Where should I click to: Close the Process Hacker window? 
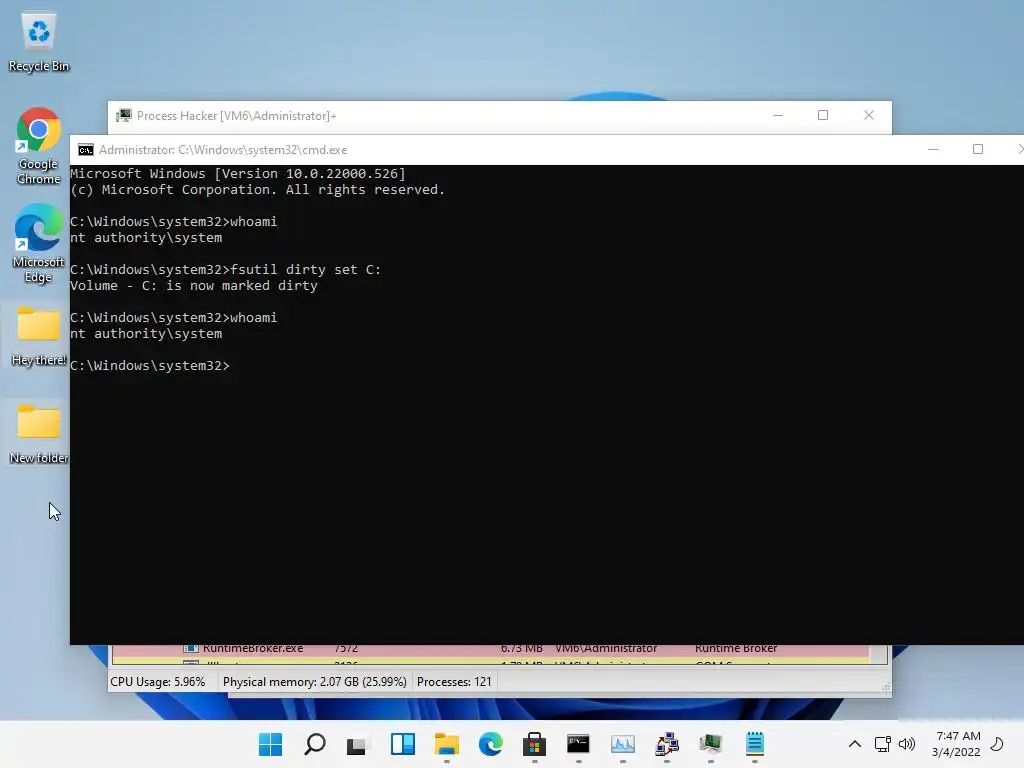coord(869,116)
